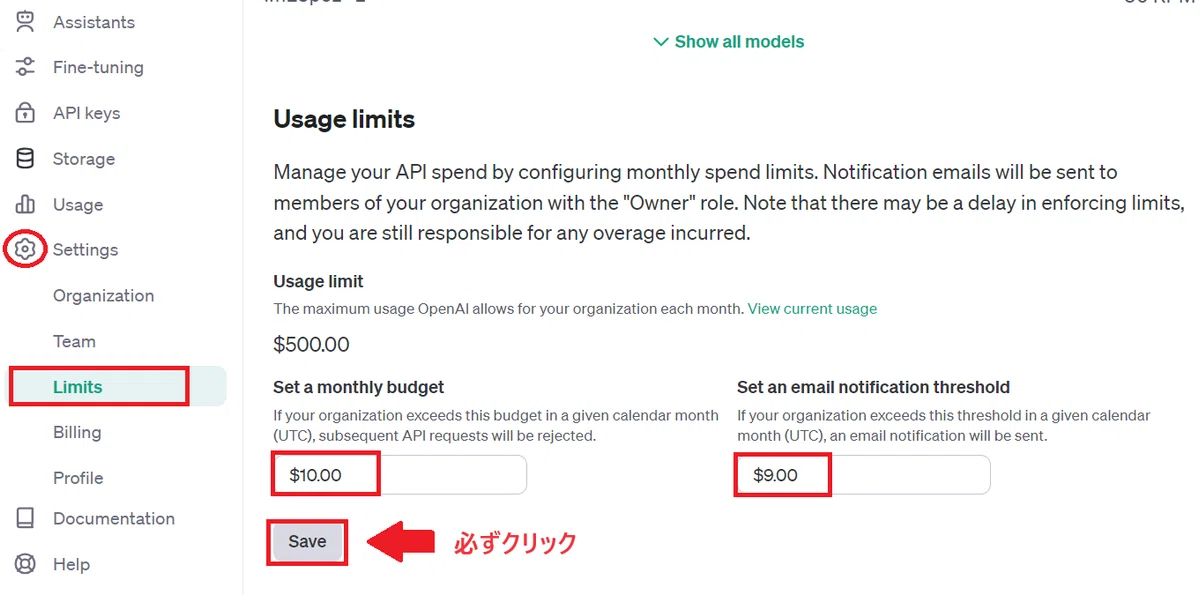1200x595 pixels.
Task: Select Organization under Settings
Action: [x=104, y=295]
